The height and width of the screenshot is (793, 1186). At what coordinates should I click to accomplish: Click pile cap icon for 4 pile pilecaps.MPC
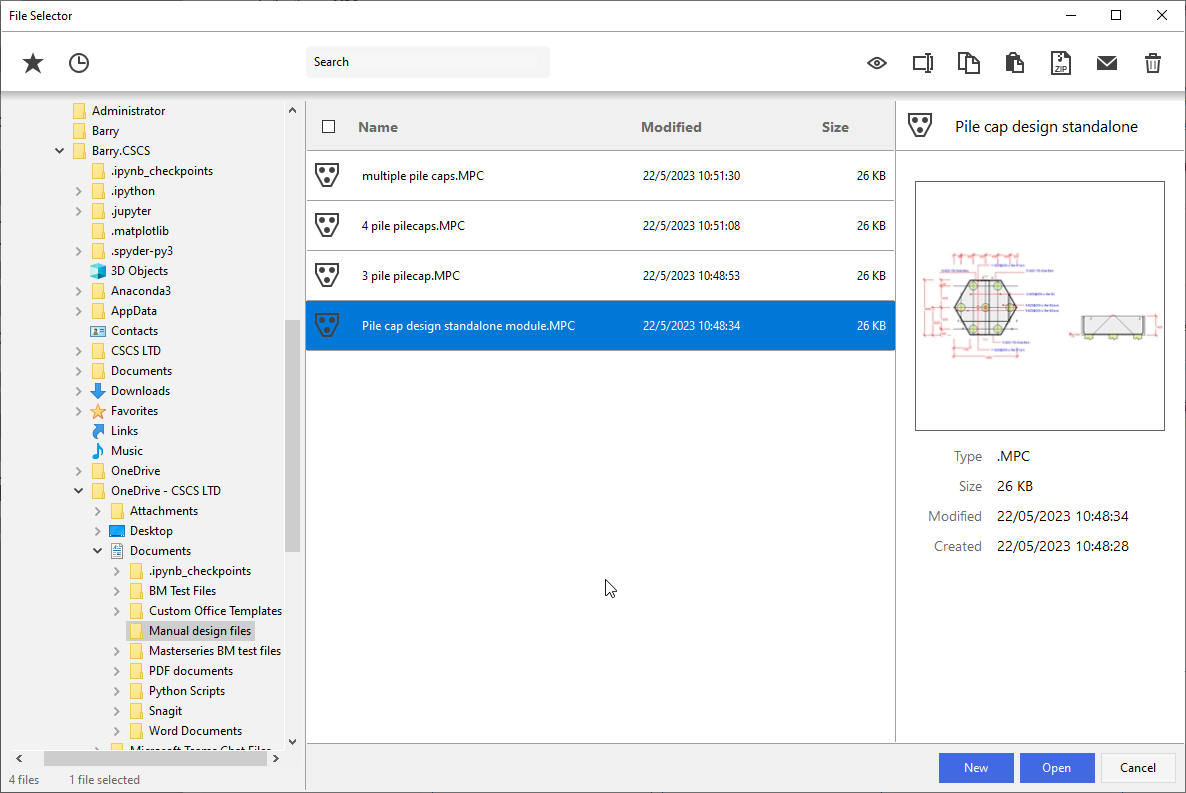[x=327, y=225]
